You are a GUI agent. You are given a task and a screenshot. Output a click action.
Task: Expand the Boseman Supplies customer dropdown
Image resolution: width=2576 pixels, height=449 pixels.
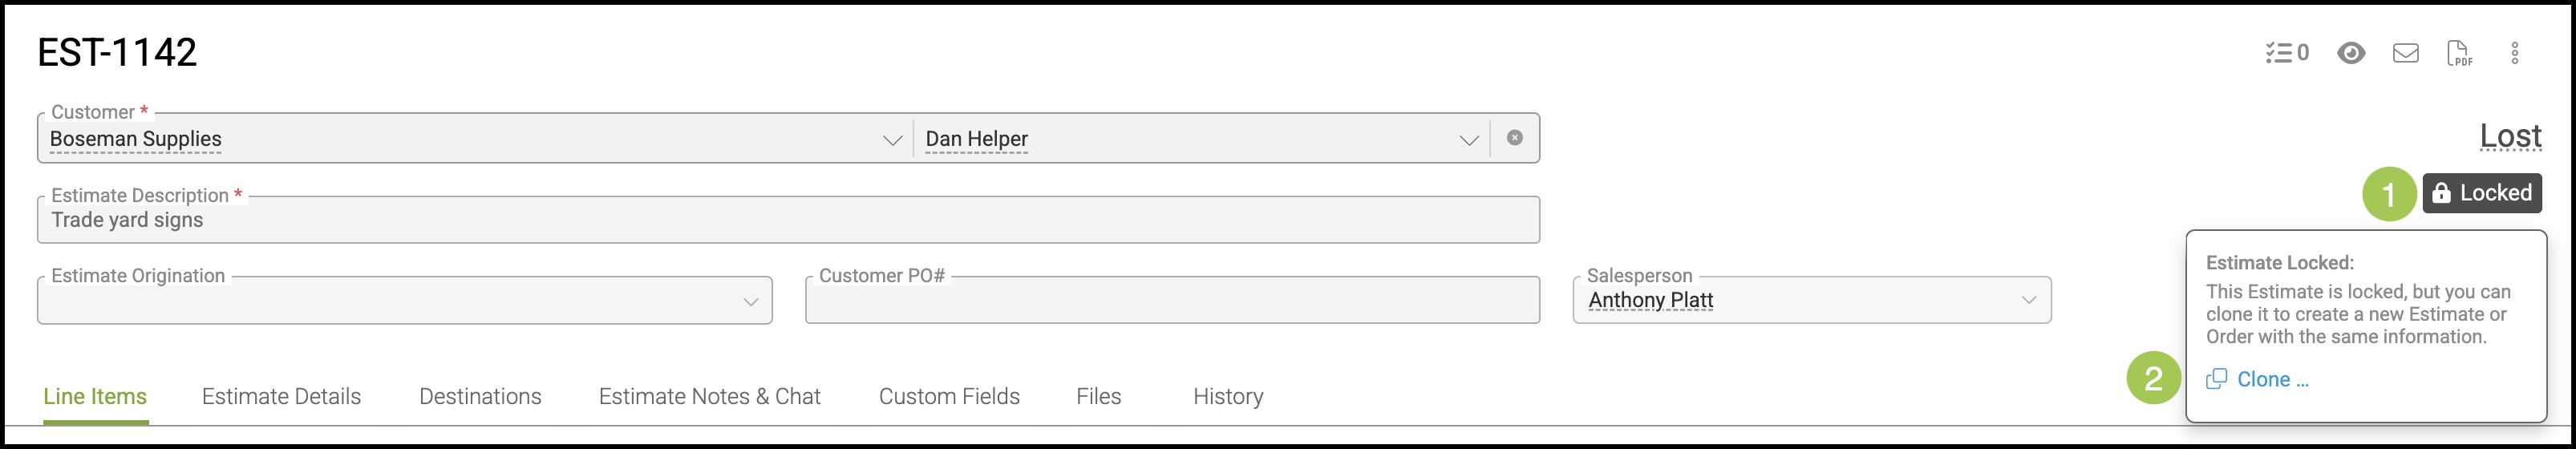click(892, 140)
